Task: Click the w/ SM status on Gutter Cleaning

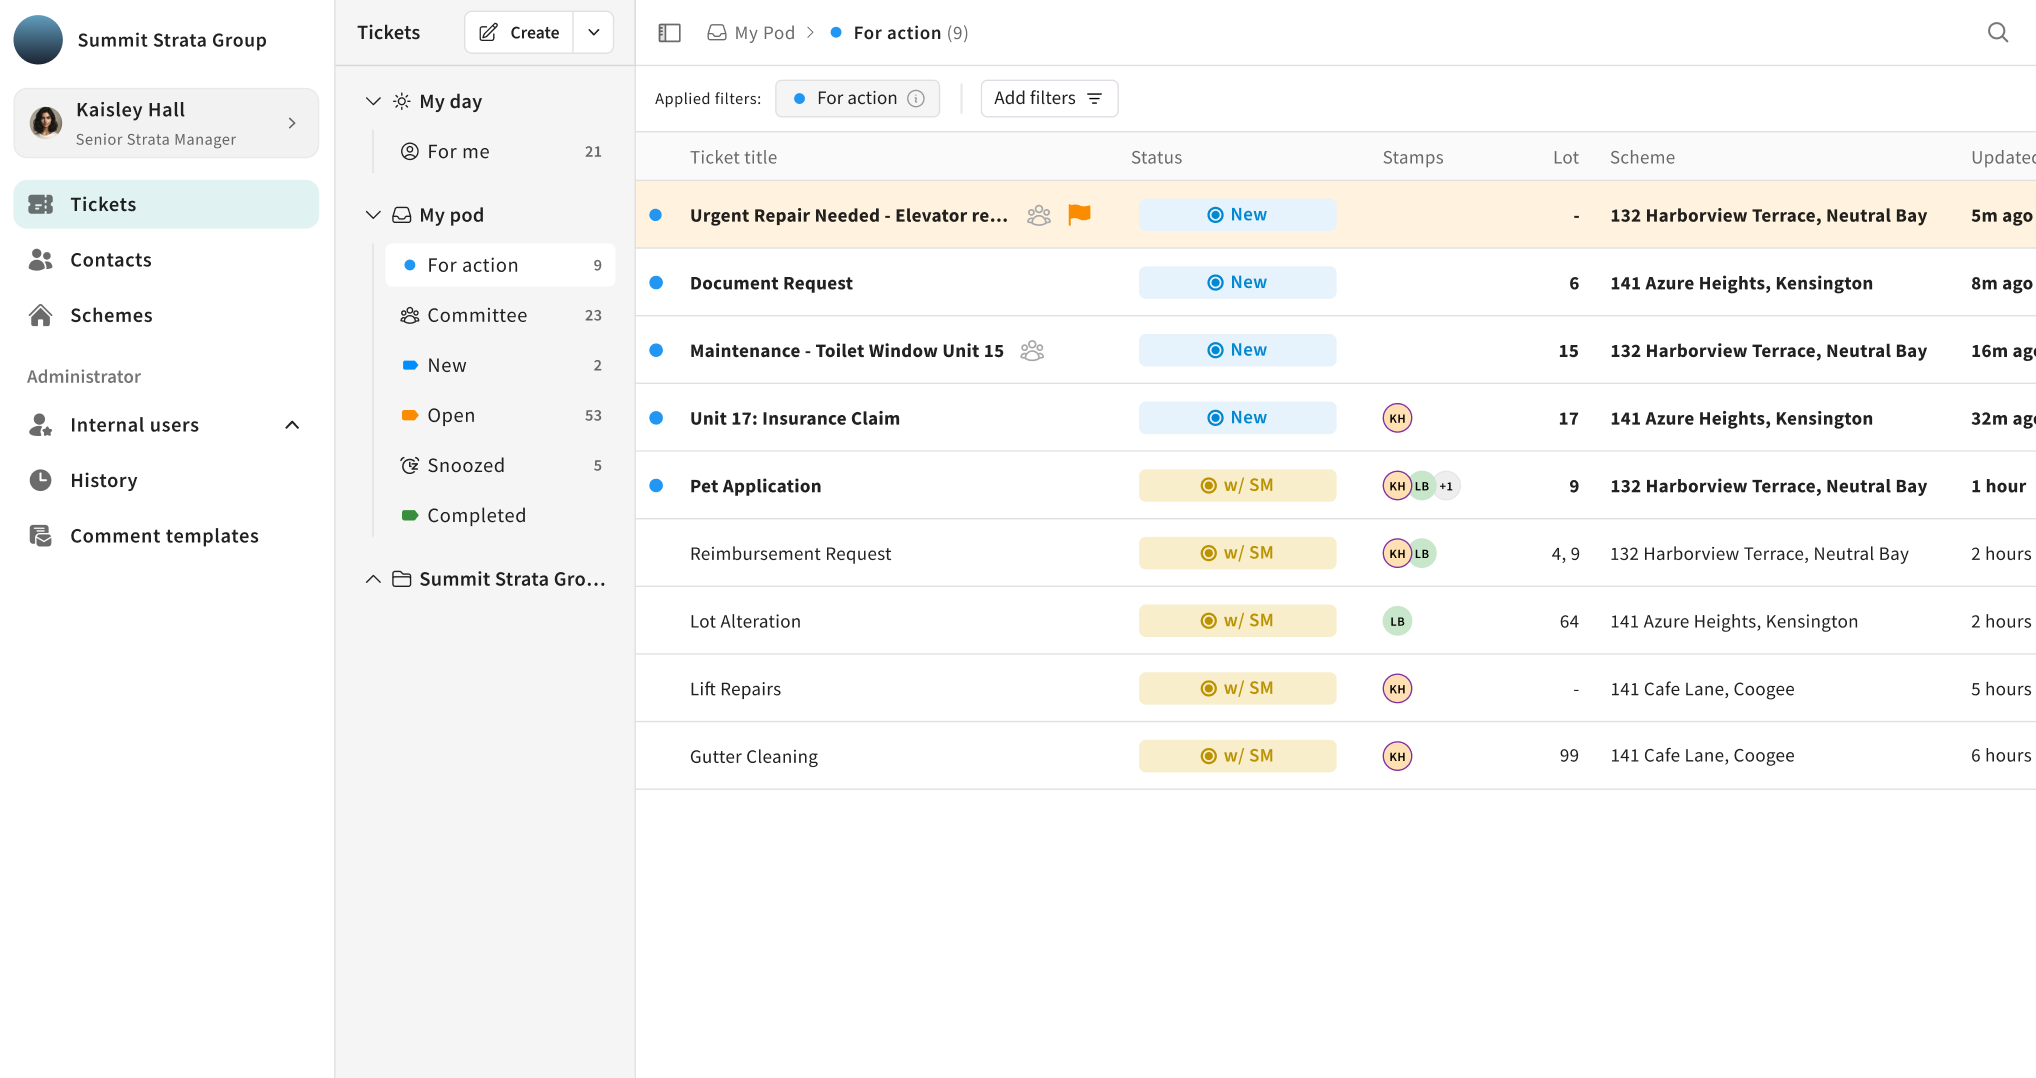Action: (x=1237, y=756)
